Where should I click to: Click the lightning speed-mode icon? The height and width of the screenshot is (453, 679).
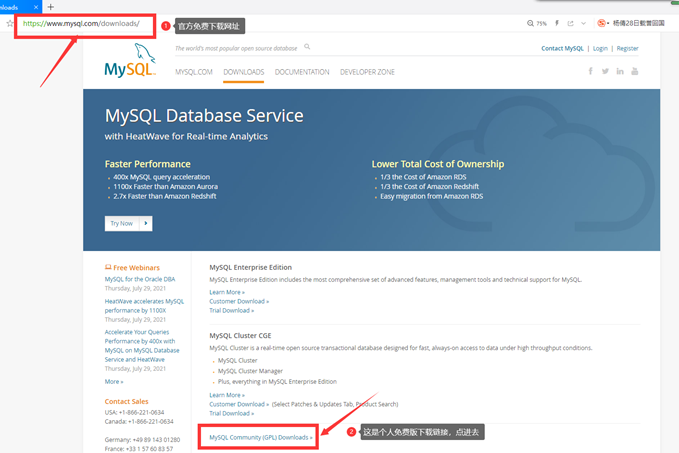[x=557, y=23]
